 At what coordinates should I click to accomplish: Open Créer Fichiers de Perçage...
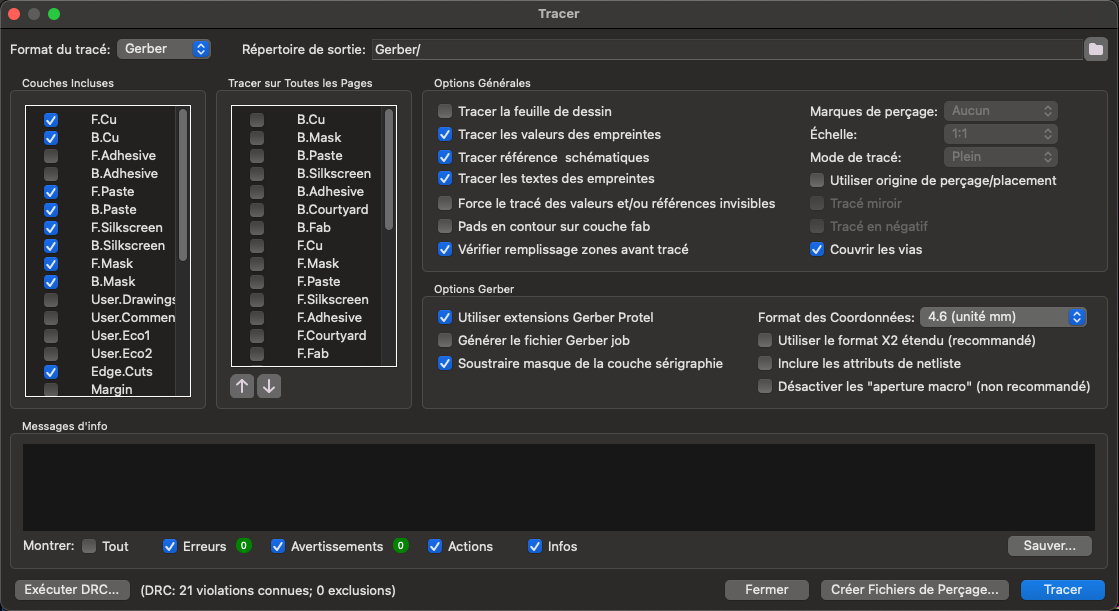[915, 590]
